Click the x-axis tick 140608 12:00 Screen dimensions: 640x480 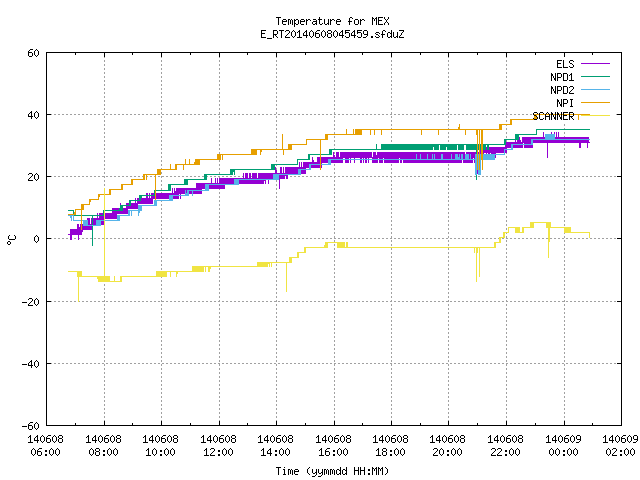(218, 446)
